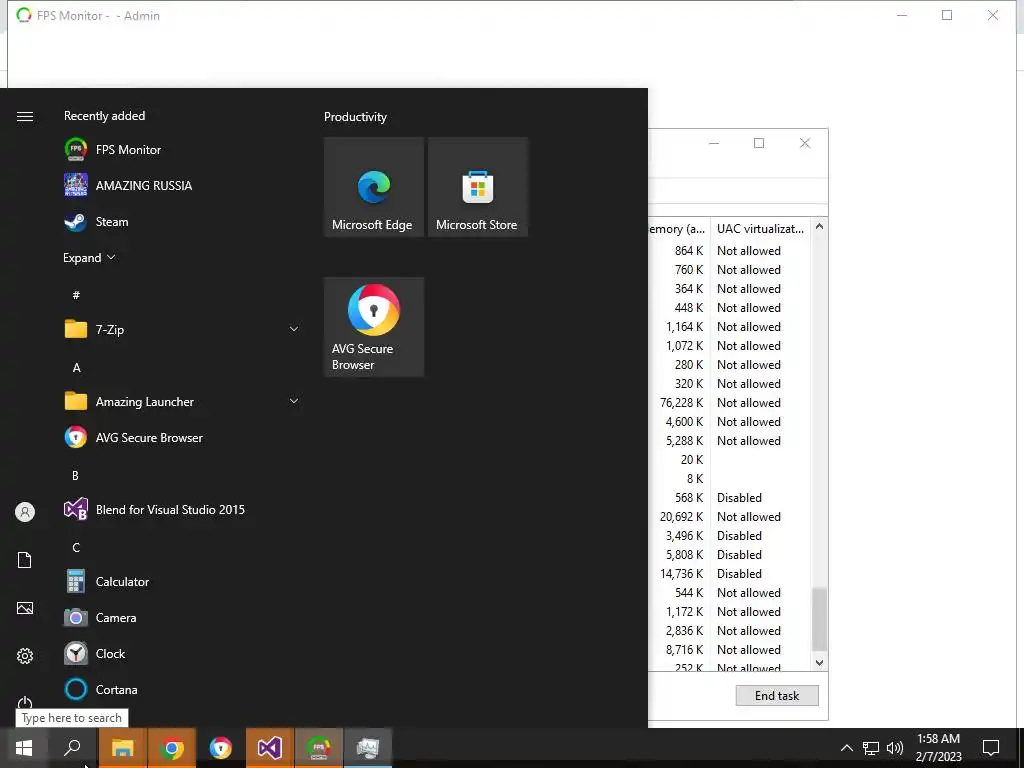Select the 20,692 K memory row
The image size is (1024, 768).
pos(729,517)
